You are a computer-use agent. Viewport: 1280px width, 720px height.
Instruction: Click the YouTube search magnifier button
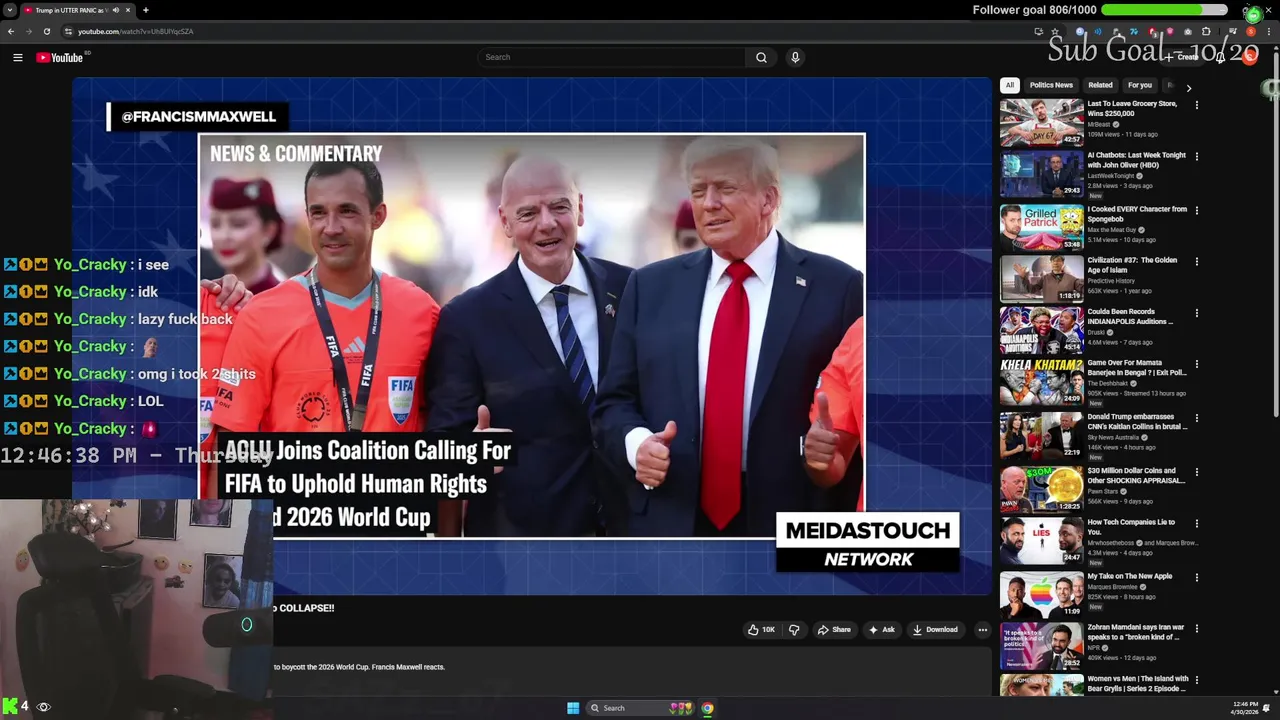pos(761,57)
